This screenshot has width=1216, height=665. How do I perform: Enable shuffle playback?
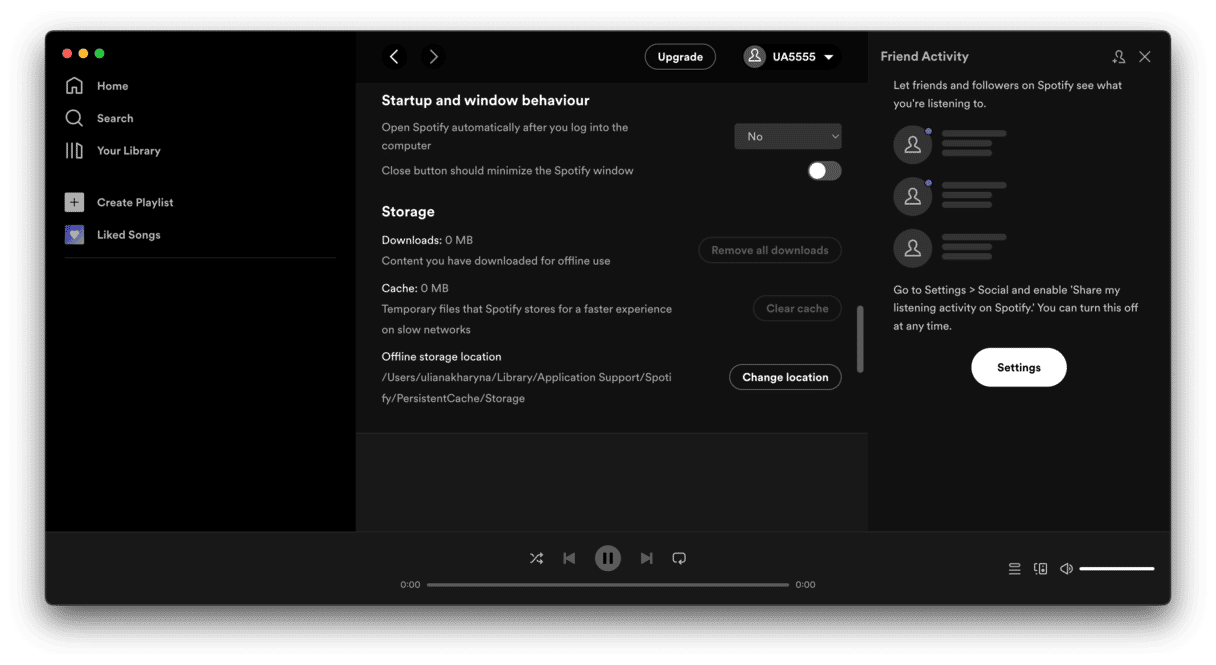[537, 558]
